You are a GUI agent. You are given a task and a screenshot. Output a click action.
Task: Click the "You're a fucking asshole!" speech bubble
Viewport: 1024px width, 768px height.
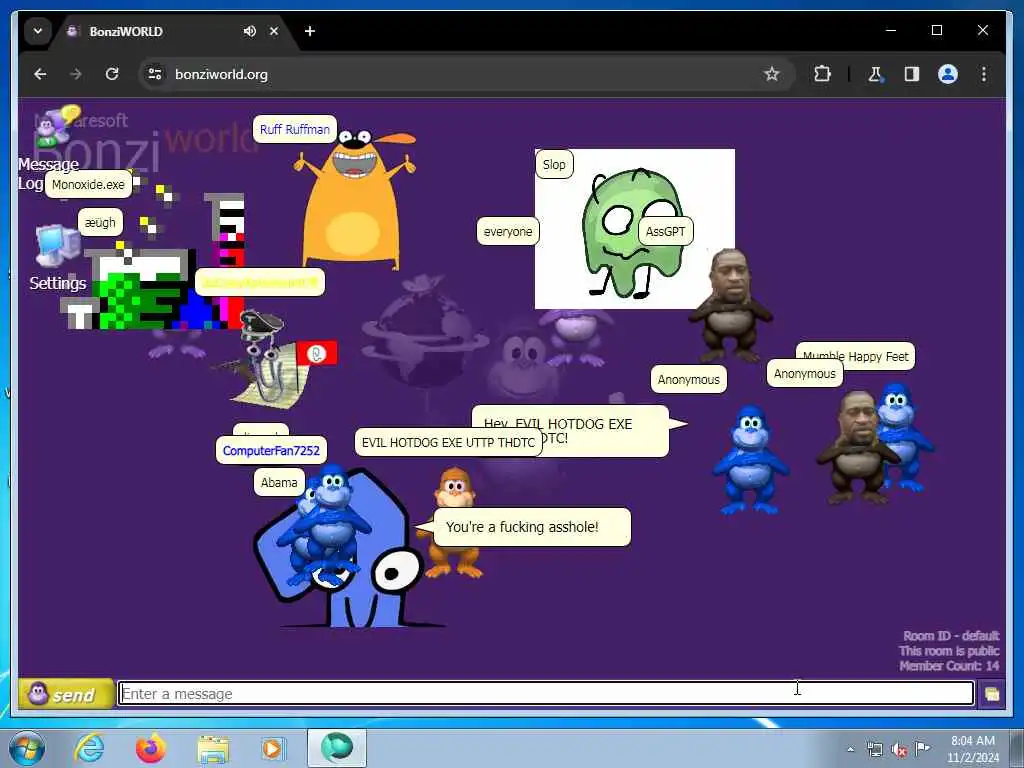click(x=532, y=527)
